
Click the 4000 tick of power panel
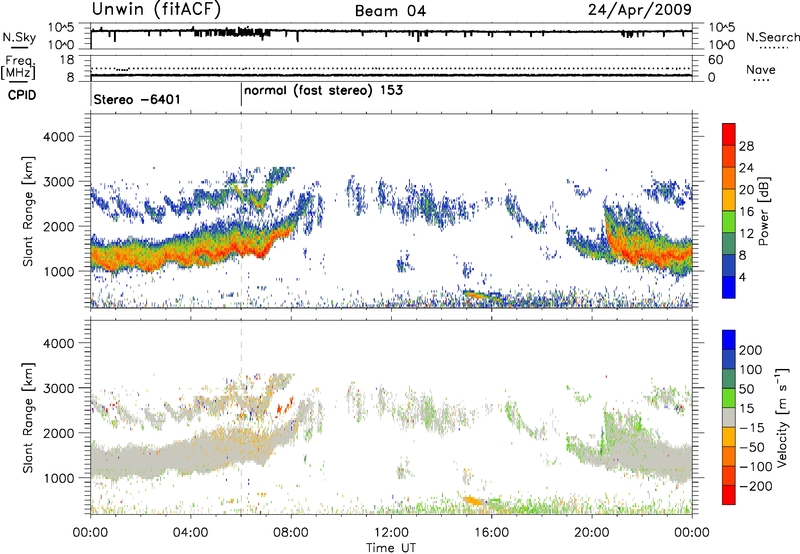[x=58, y=137]
